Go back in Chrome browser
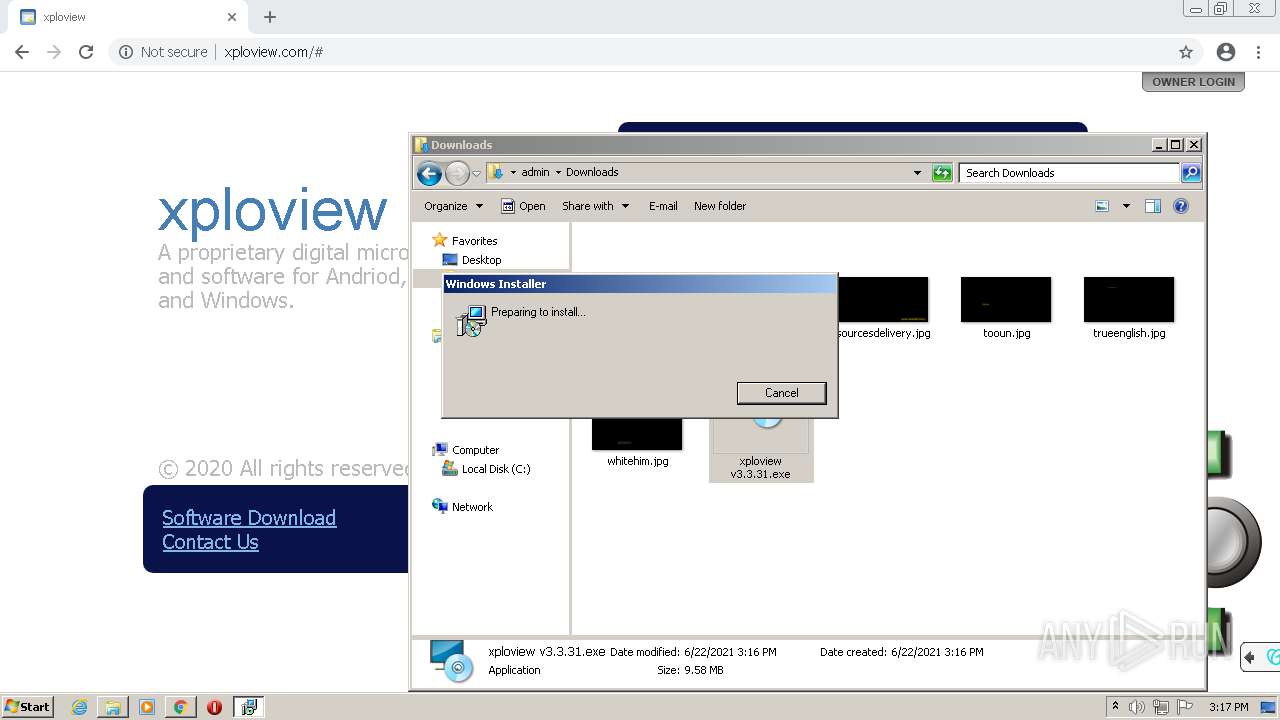This screenshot has height=720, width=1280. coord(22,52)
